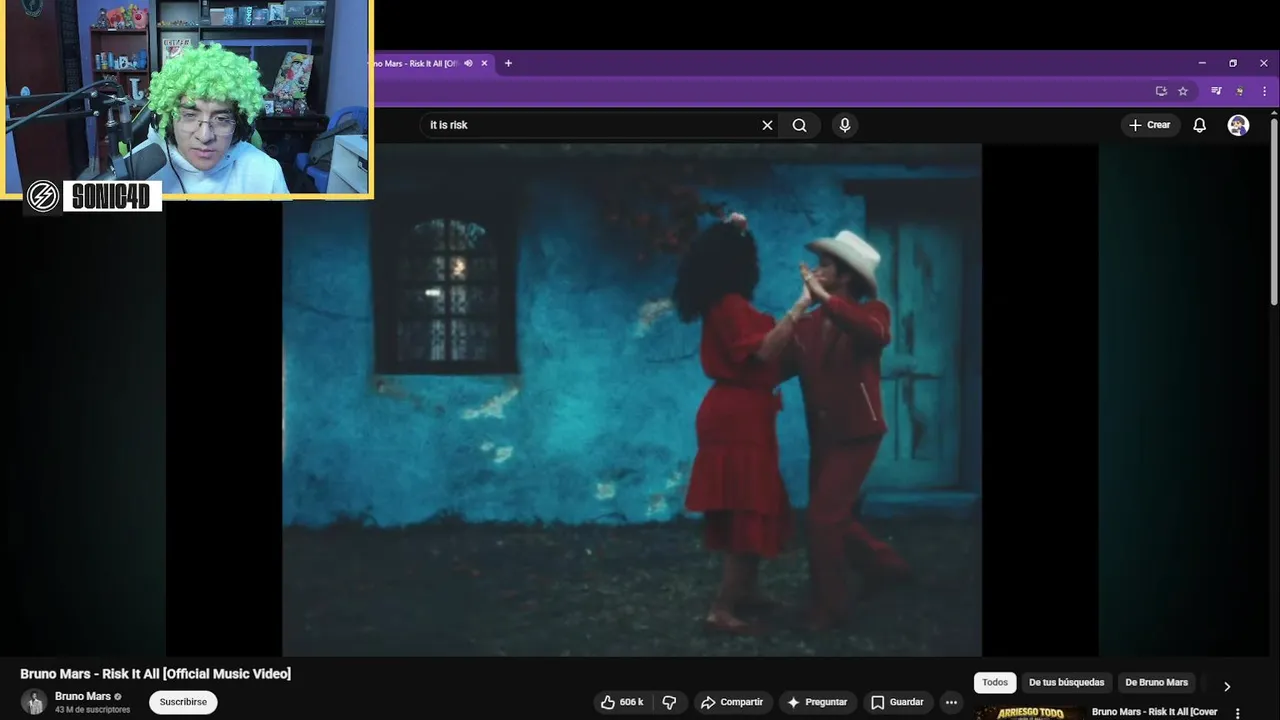Select the Todos filter chip
The image size is (1280, 720).
[995, 683]
